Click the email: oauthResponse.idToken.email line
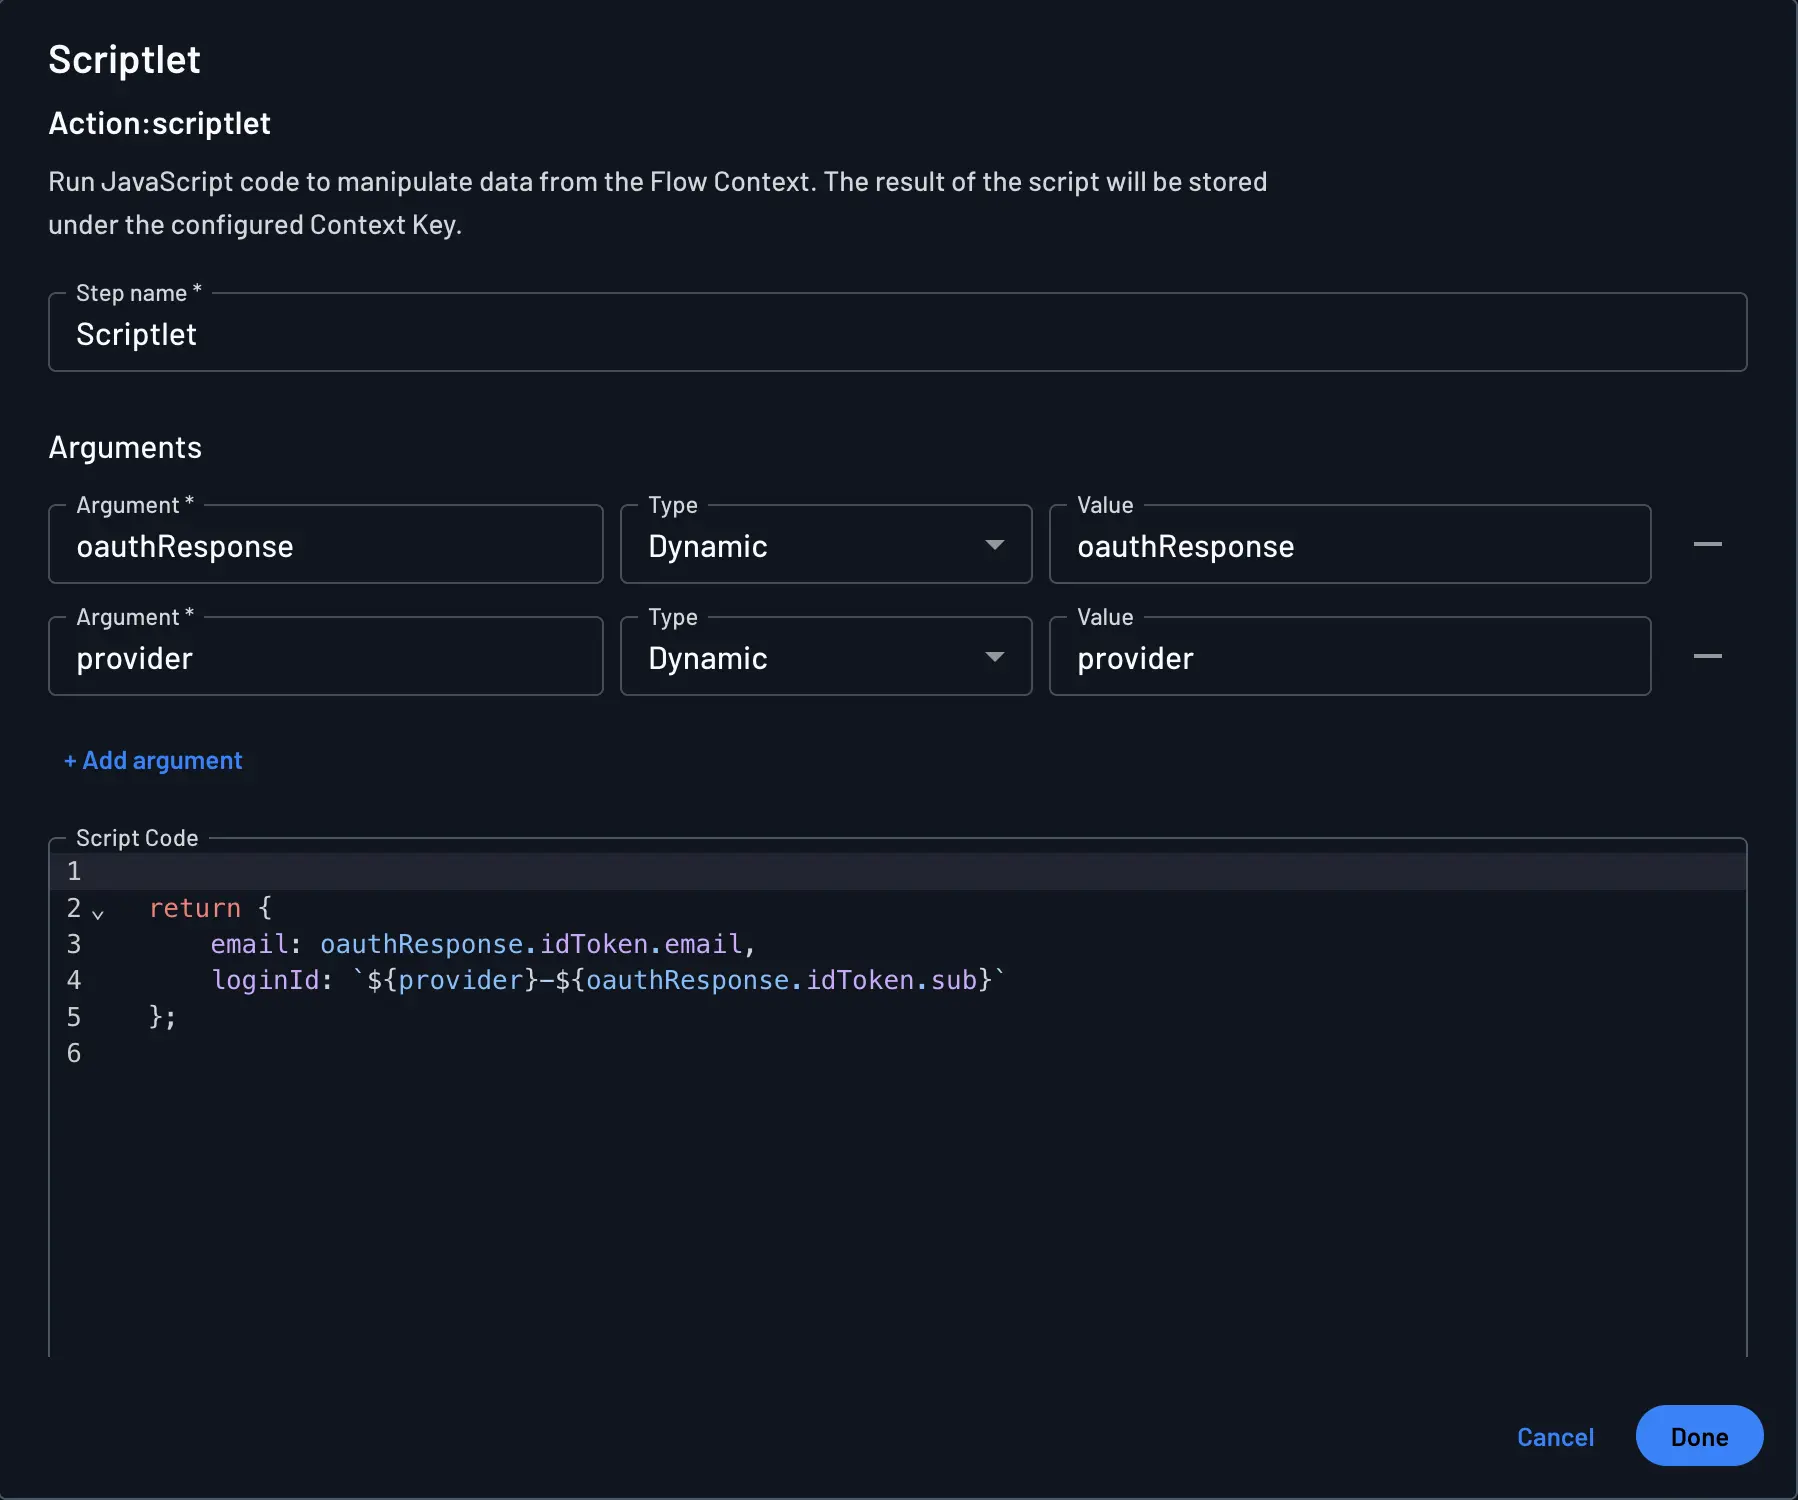Viewport: 1798px width, 1500px height. 483,944
